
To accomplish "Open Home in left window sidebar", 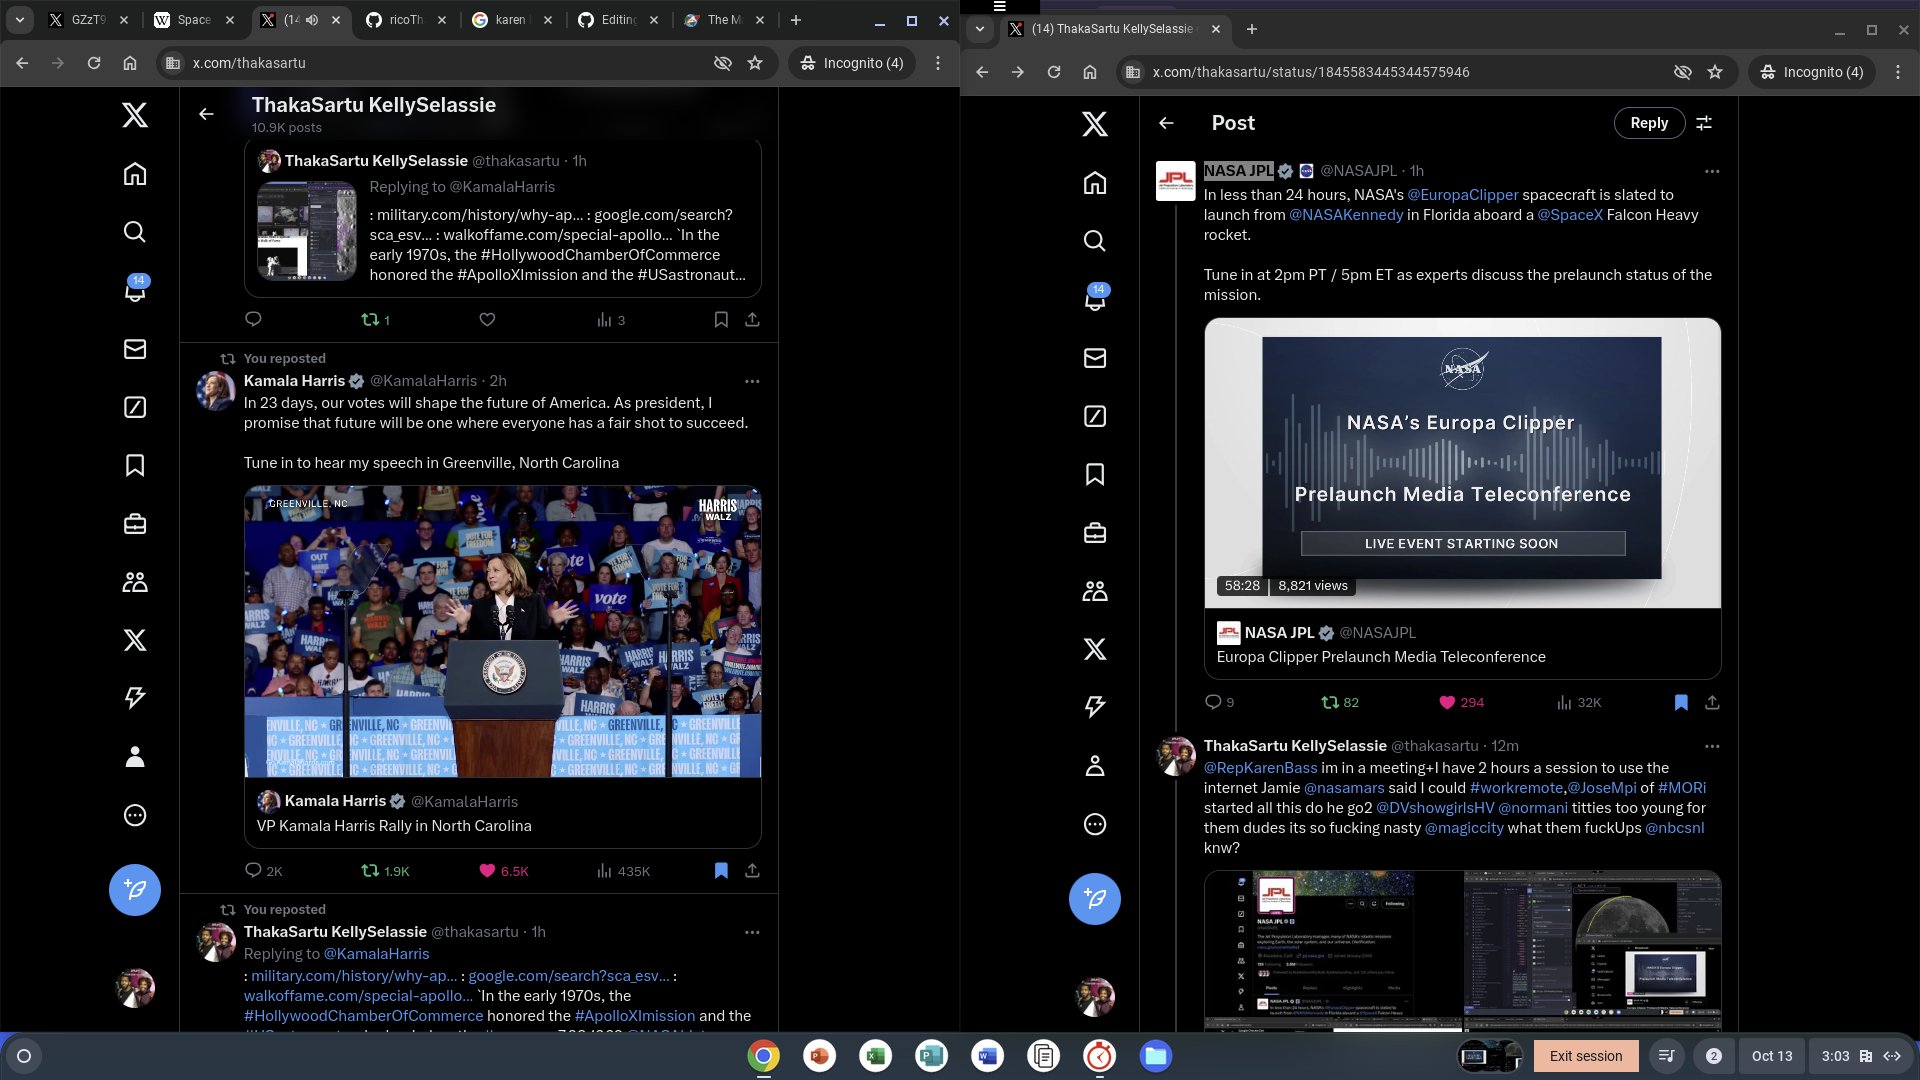I will pyautogui.click(x=135, y=174).
